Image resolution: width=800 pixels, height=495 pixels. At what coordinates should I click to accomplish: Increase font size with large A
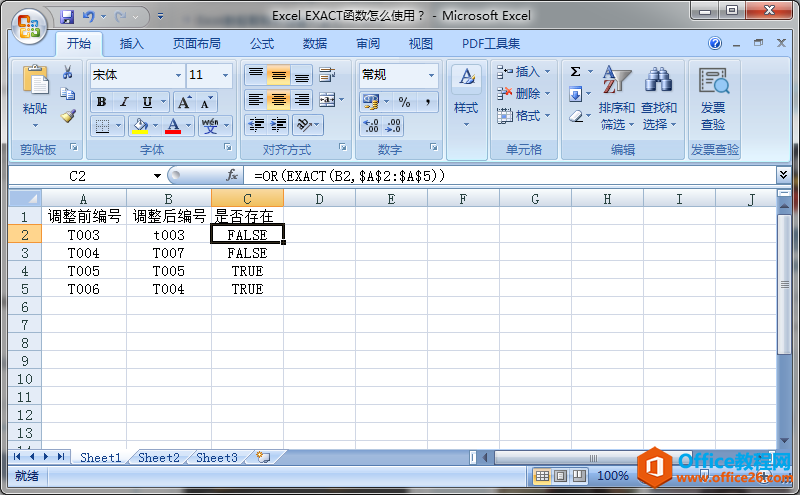184,103
